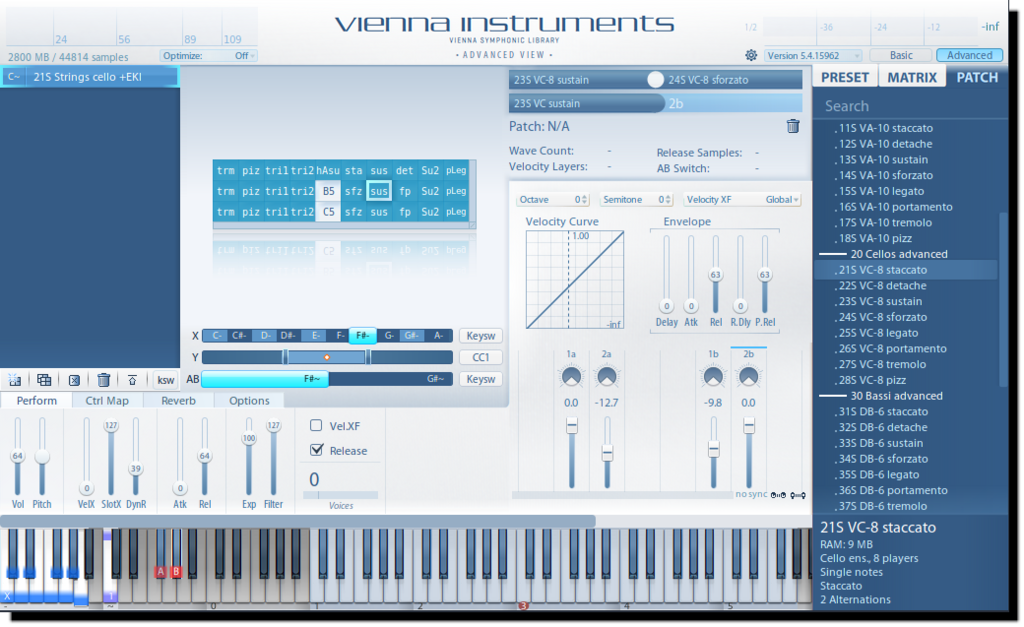Select the sta cell in matrix top row
The image size is (1024, 627).
tap(353, 170)
